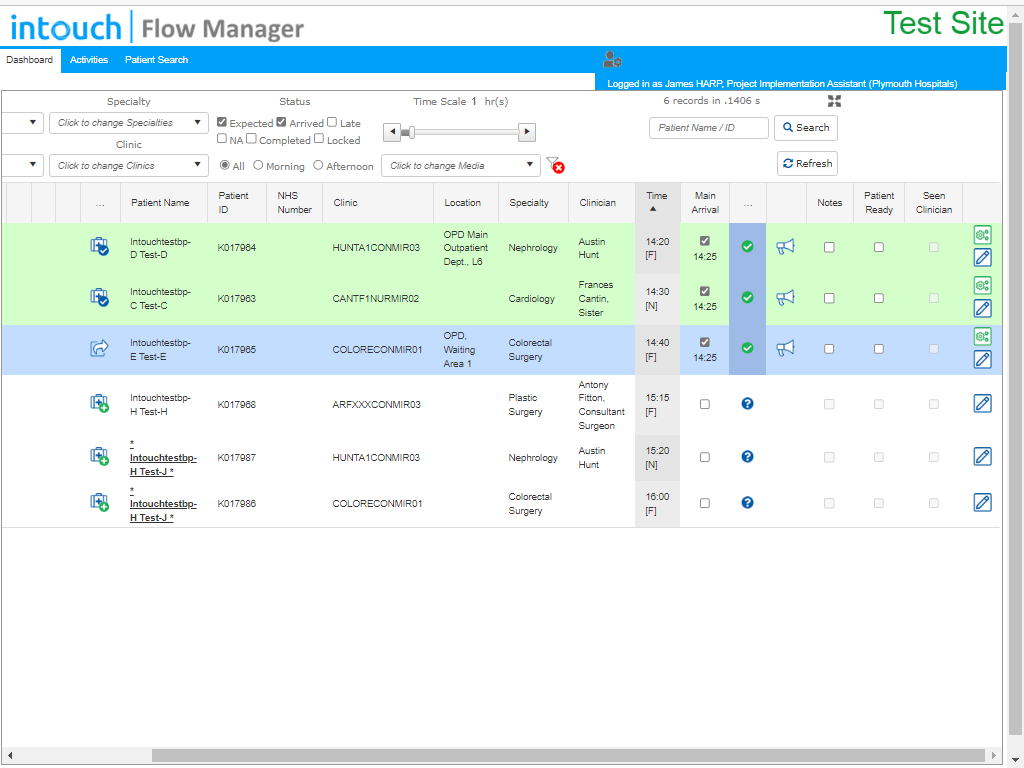Uncheck the Expected status checkbox
Viewport: 1024px width, 768px height.
point(222,122)
